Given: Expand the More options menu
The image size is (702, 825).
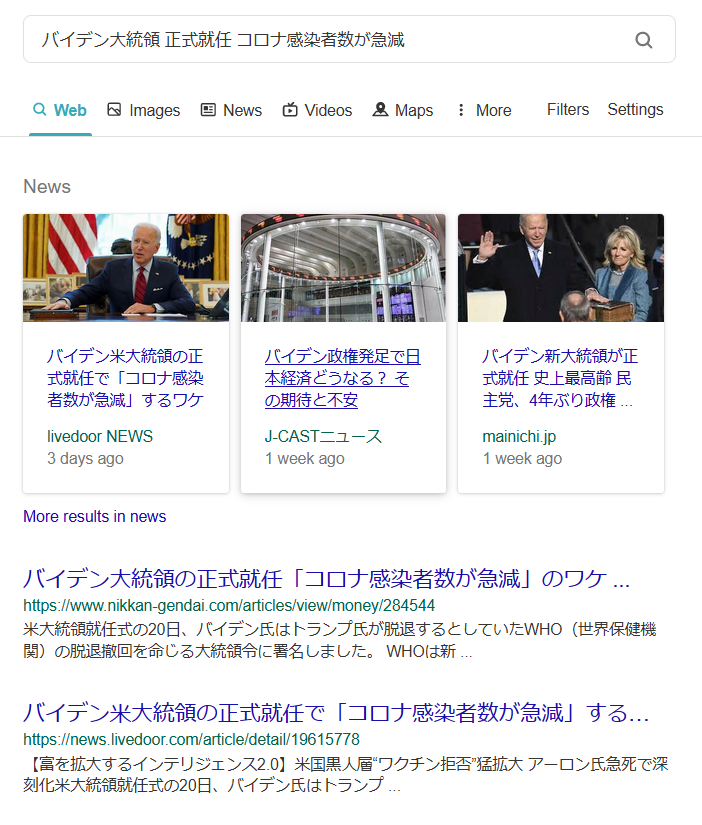Looking at the screenshot, I should tap(483, 110).
